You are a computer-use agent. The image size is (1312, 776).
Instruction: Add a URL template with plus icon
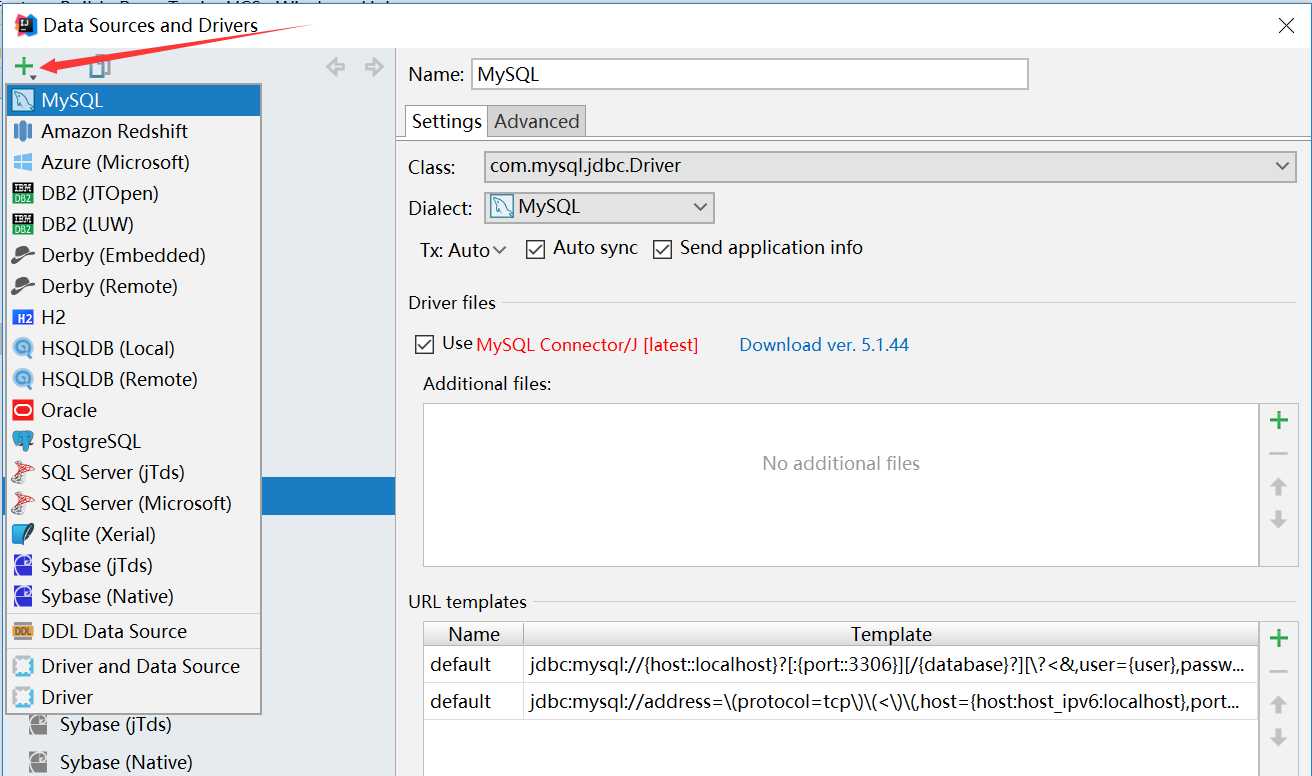[1278, 638]
